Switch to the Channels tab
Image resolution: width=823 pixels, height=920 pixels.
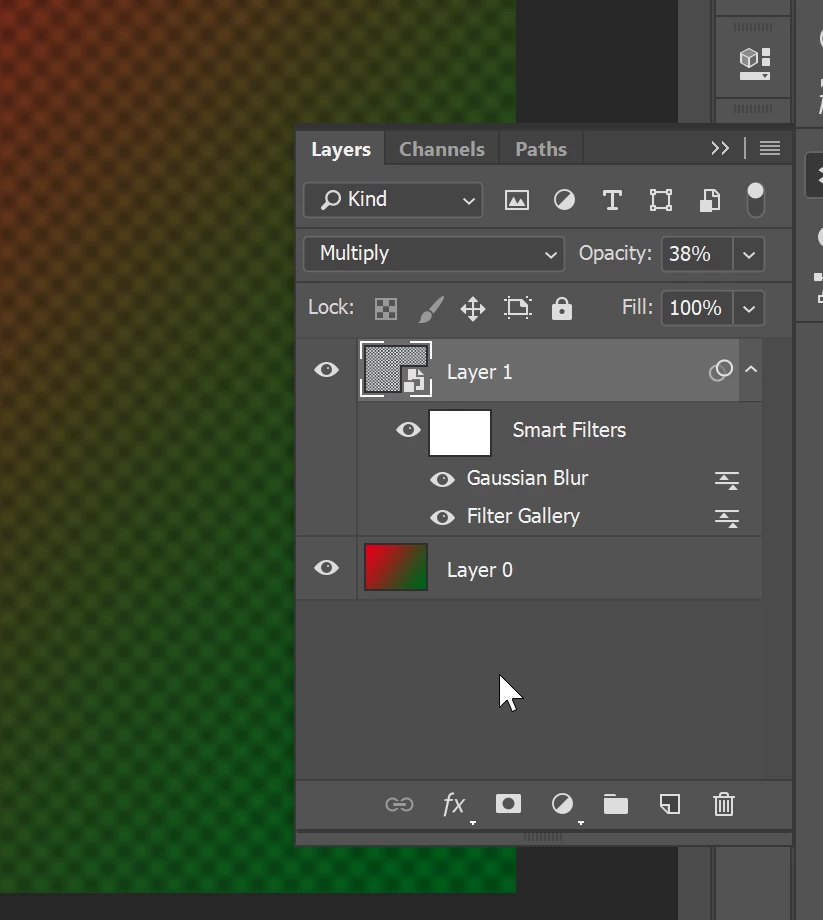442,149
